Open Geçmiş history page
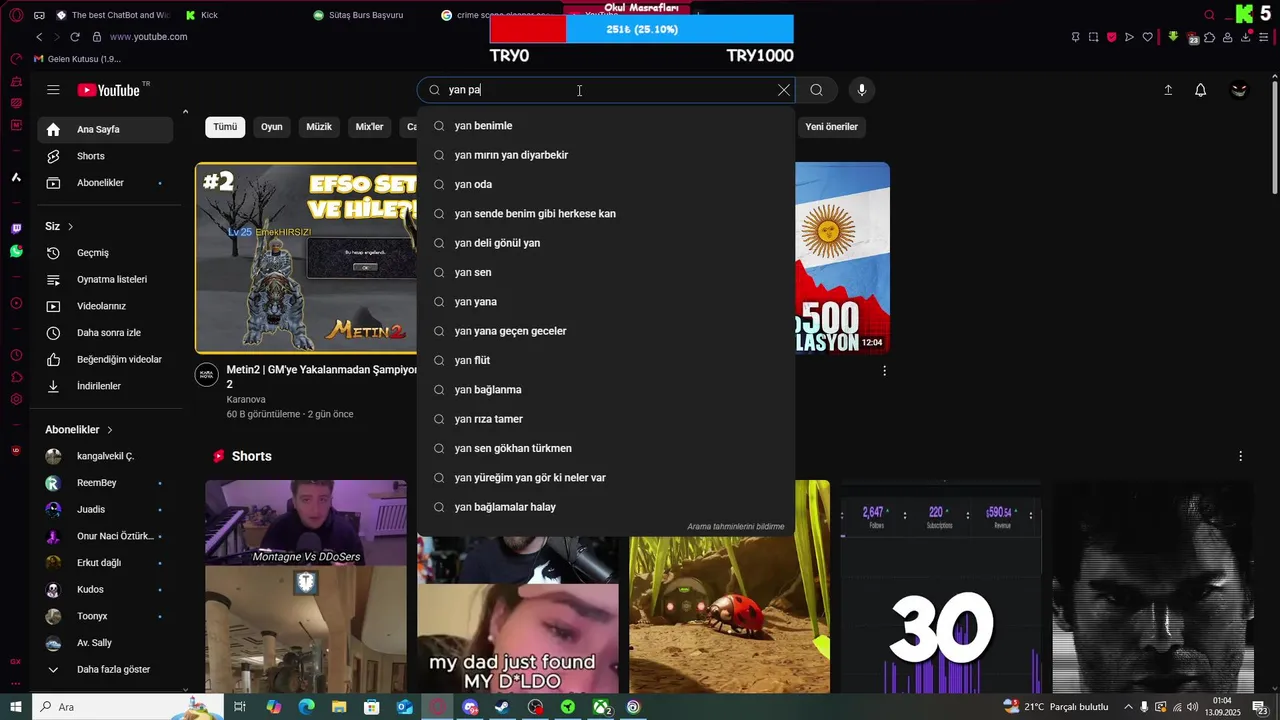Image resolution: width=1280 pixels, height=720 pixels. coord(105,253)
